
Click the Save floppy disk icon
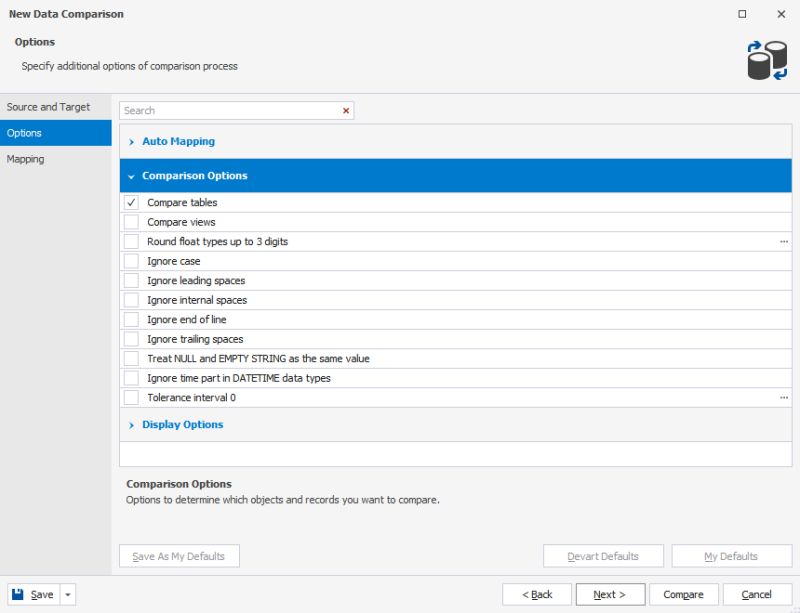pos(17,593)
